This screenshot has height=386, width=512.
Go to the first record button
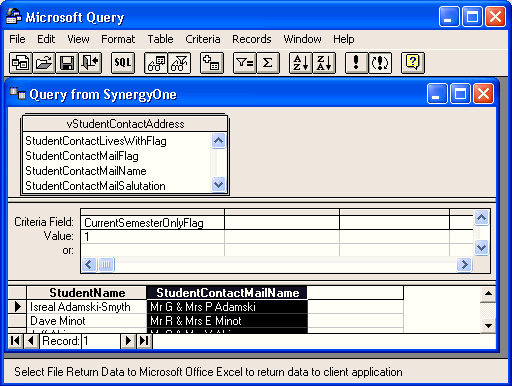coord(15,341)
